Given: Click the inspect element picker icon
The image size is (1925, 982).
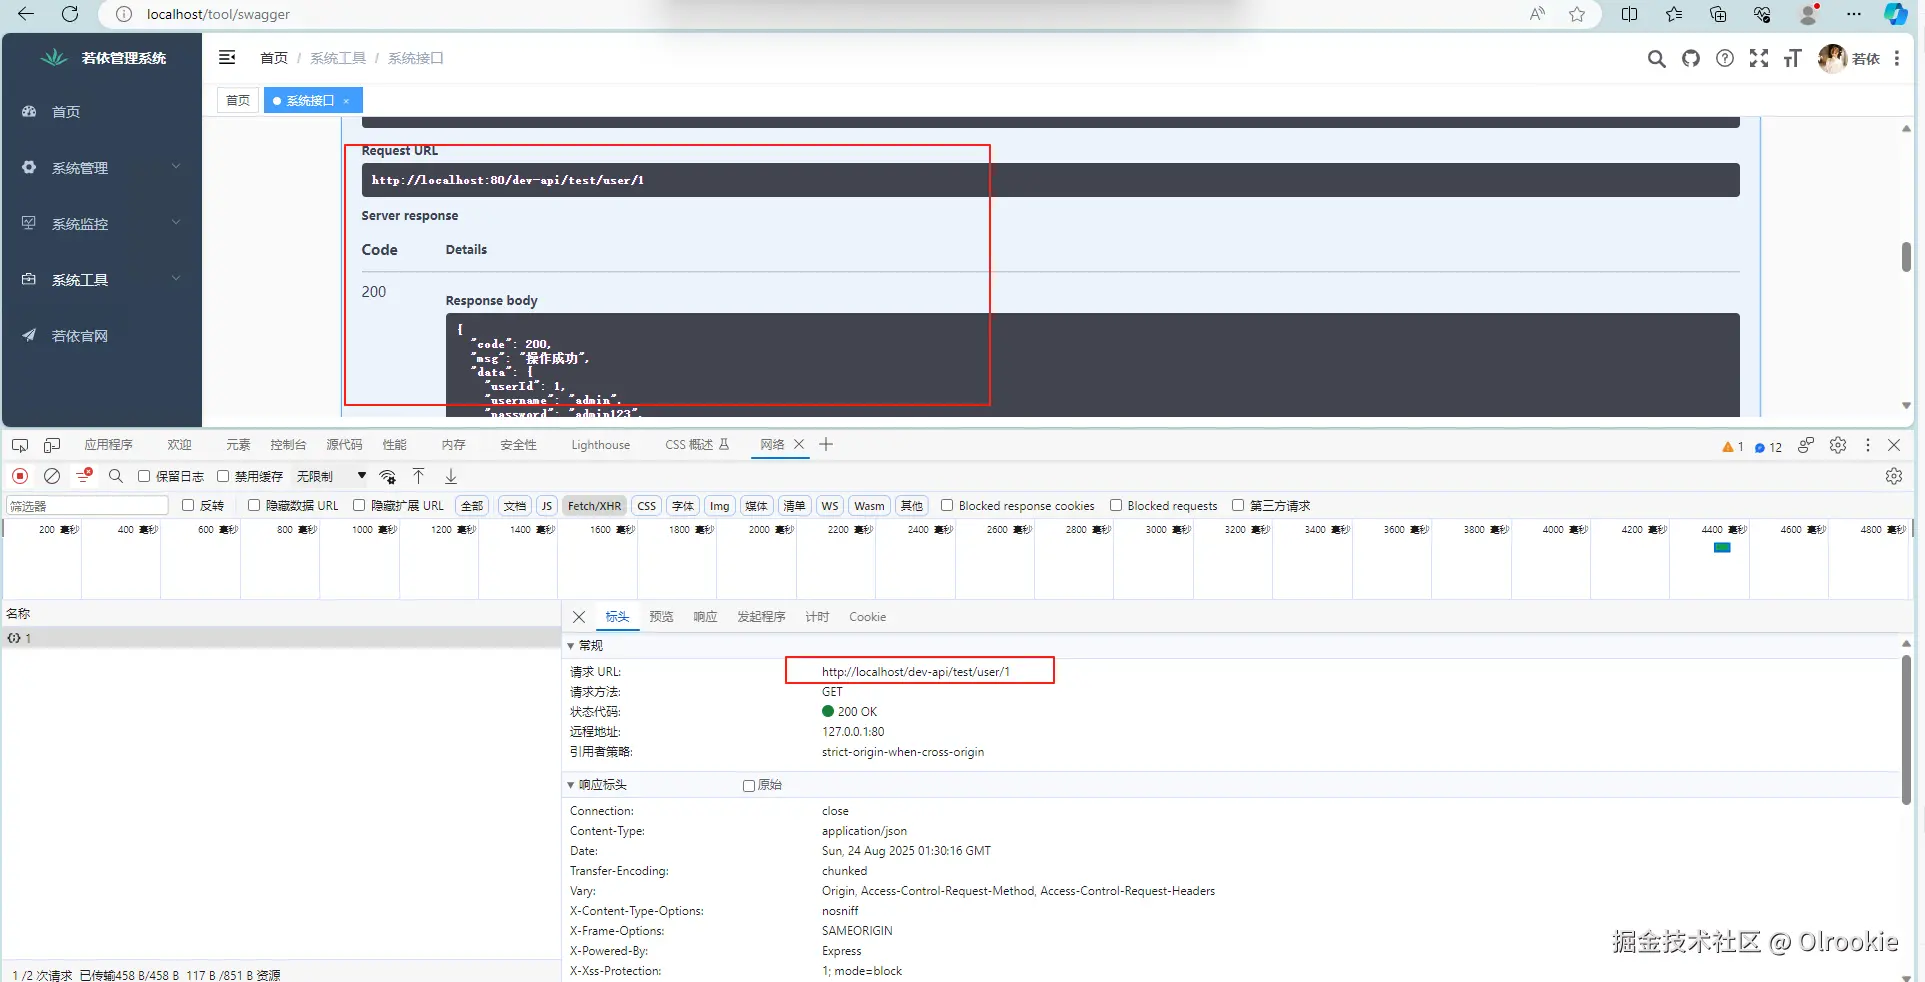Looking at the screenshot, I should pos(20,445).
